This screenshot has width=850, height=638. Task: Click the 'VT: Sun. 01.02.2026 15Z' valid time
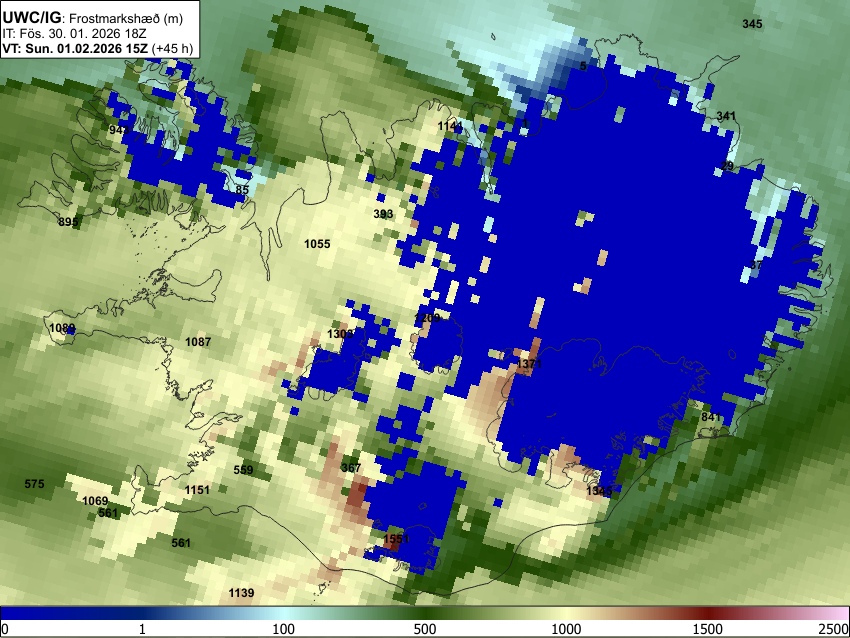(75, 48)
